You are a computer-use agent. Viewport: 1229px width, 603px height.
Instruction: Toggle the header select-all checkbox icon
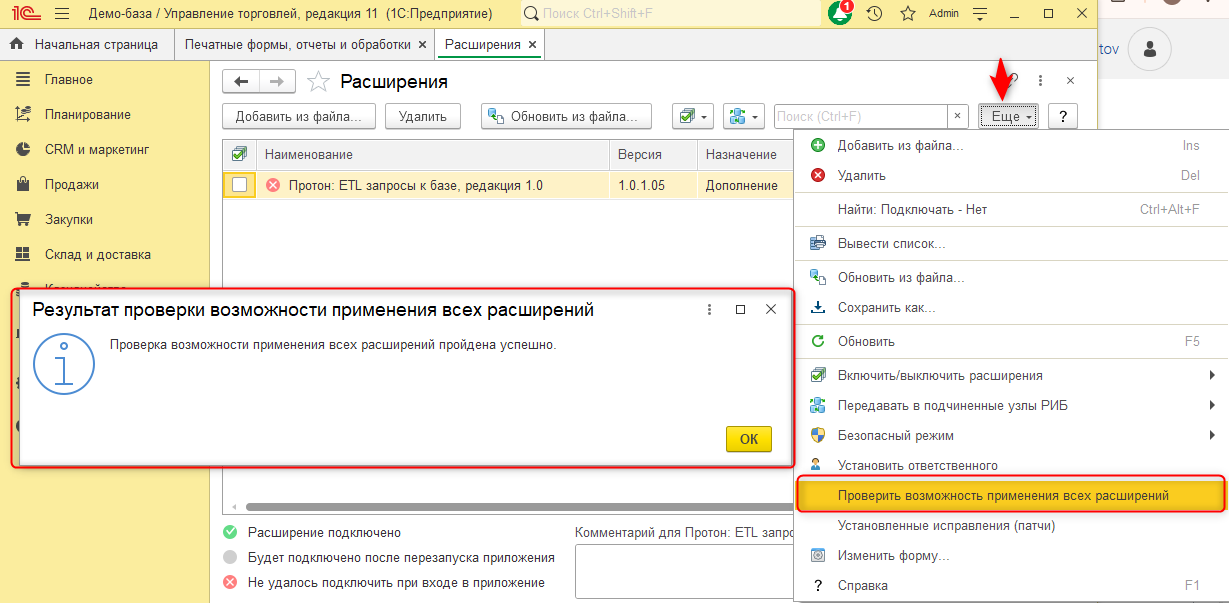239,154
